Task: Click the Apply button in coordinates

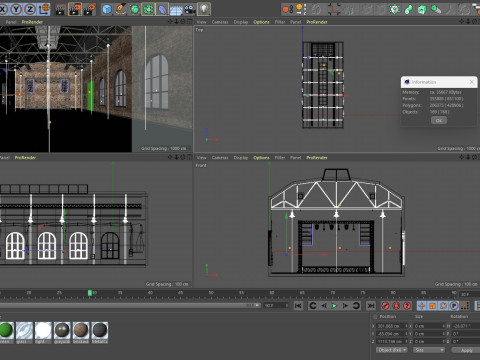Action: point(466,350)
